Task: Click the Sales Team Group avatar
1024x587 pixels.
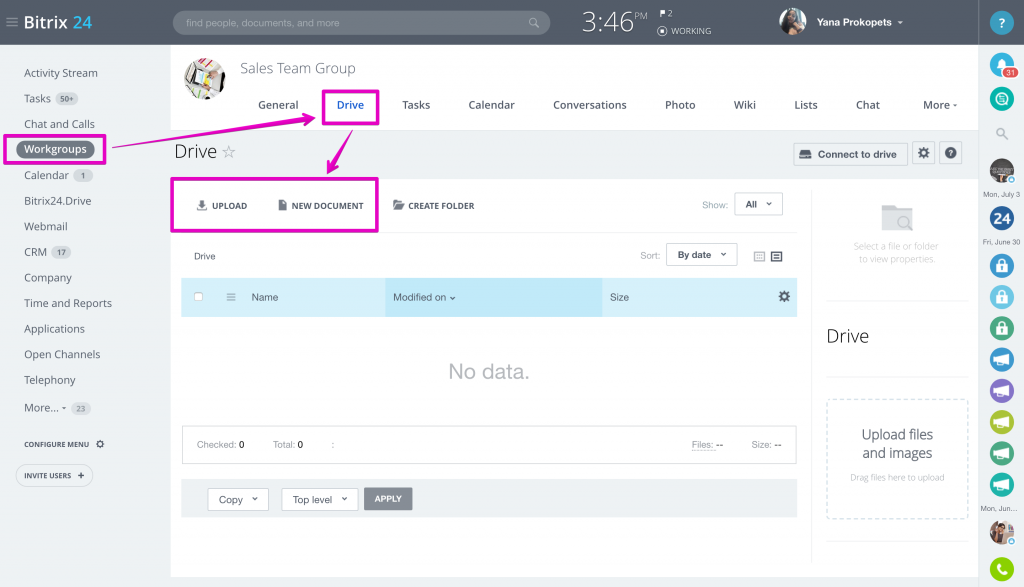Action: point(204,78)
